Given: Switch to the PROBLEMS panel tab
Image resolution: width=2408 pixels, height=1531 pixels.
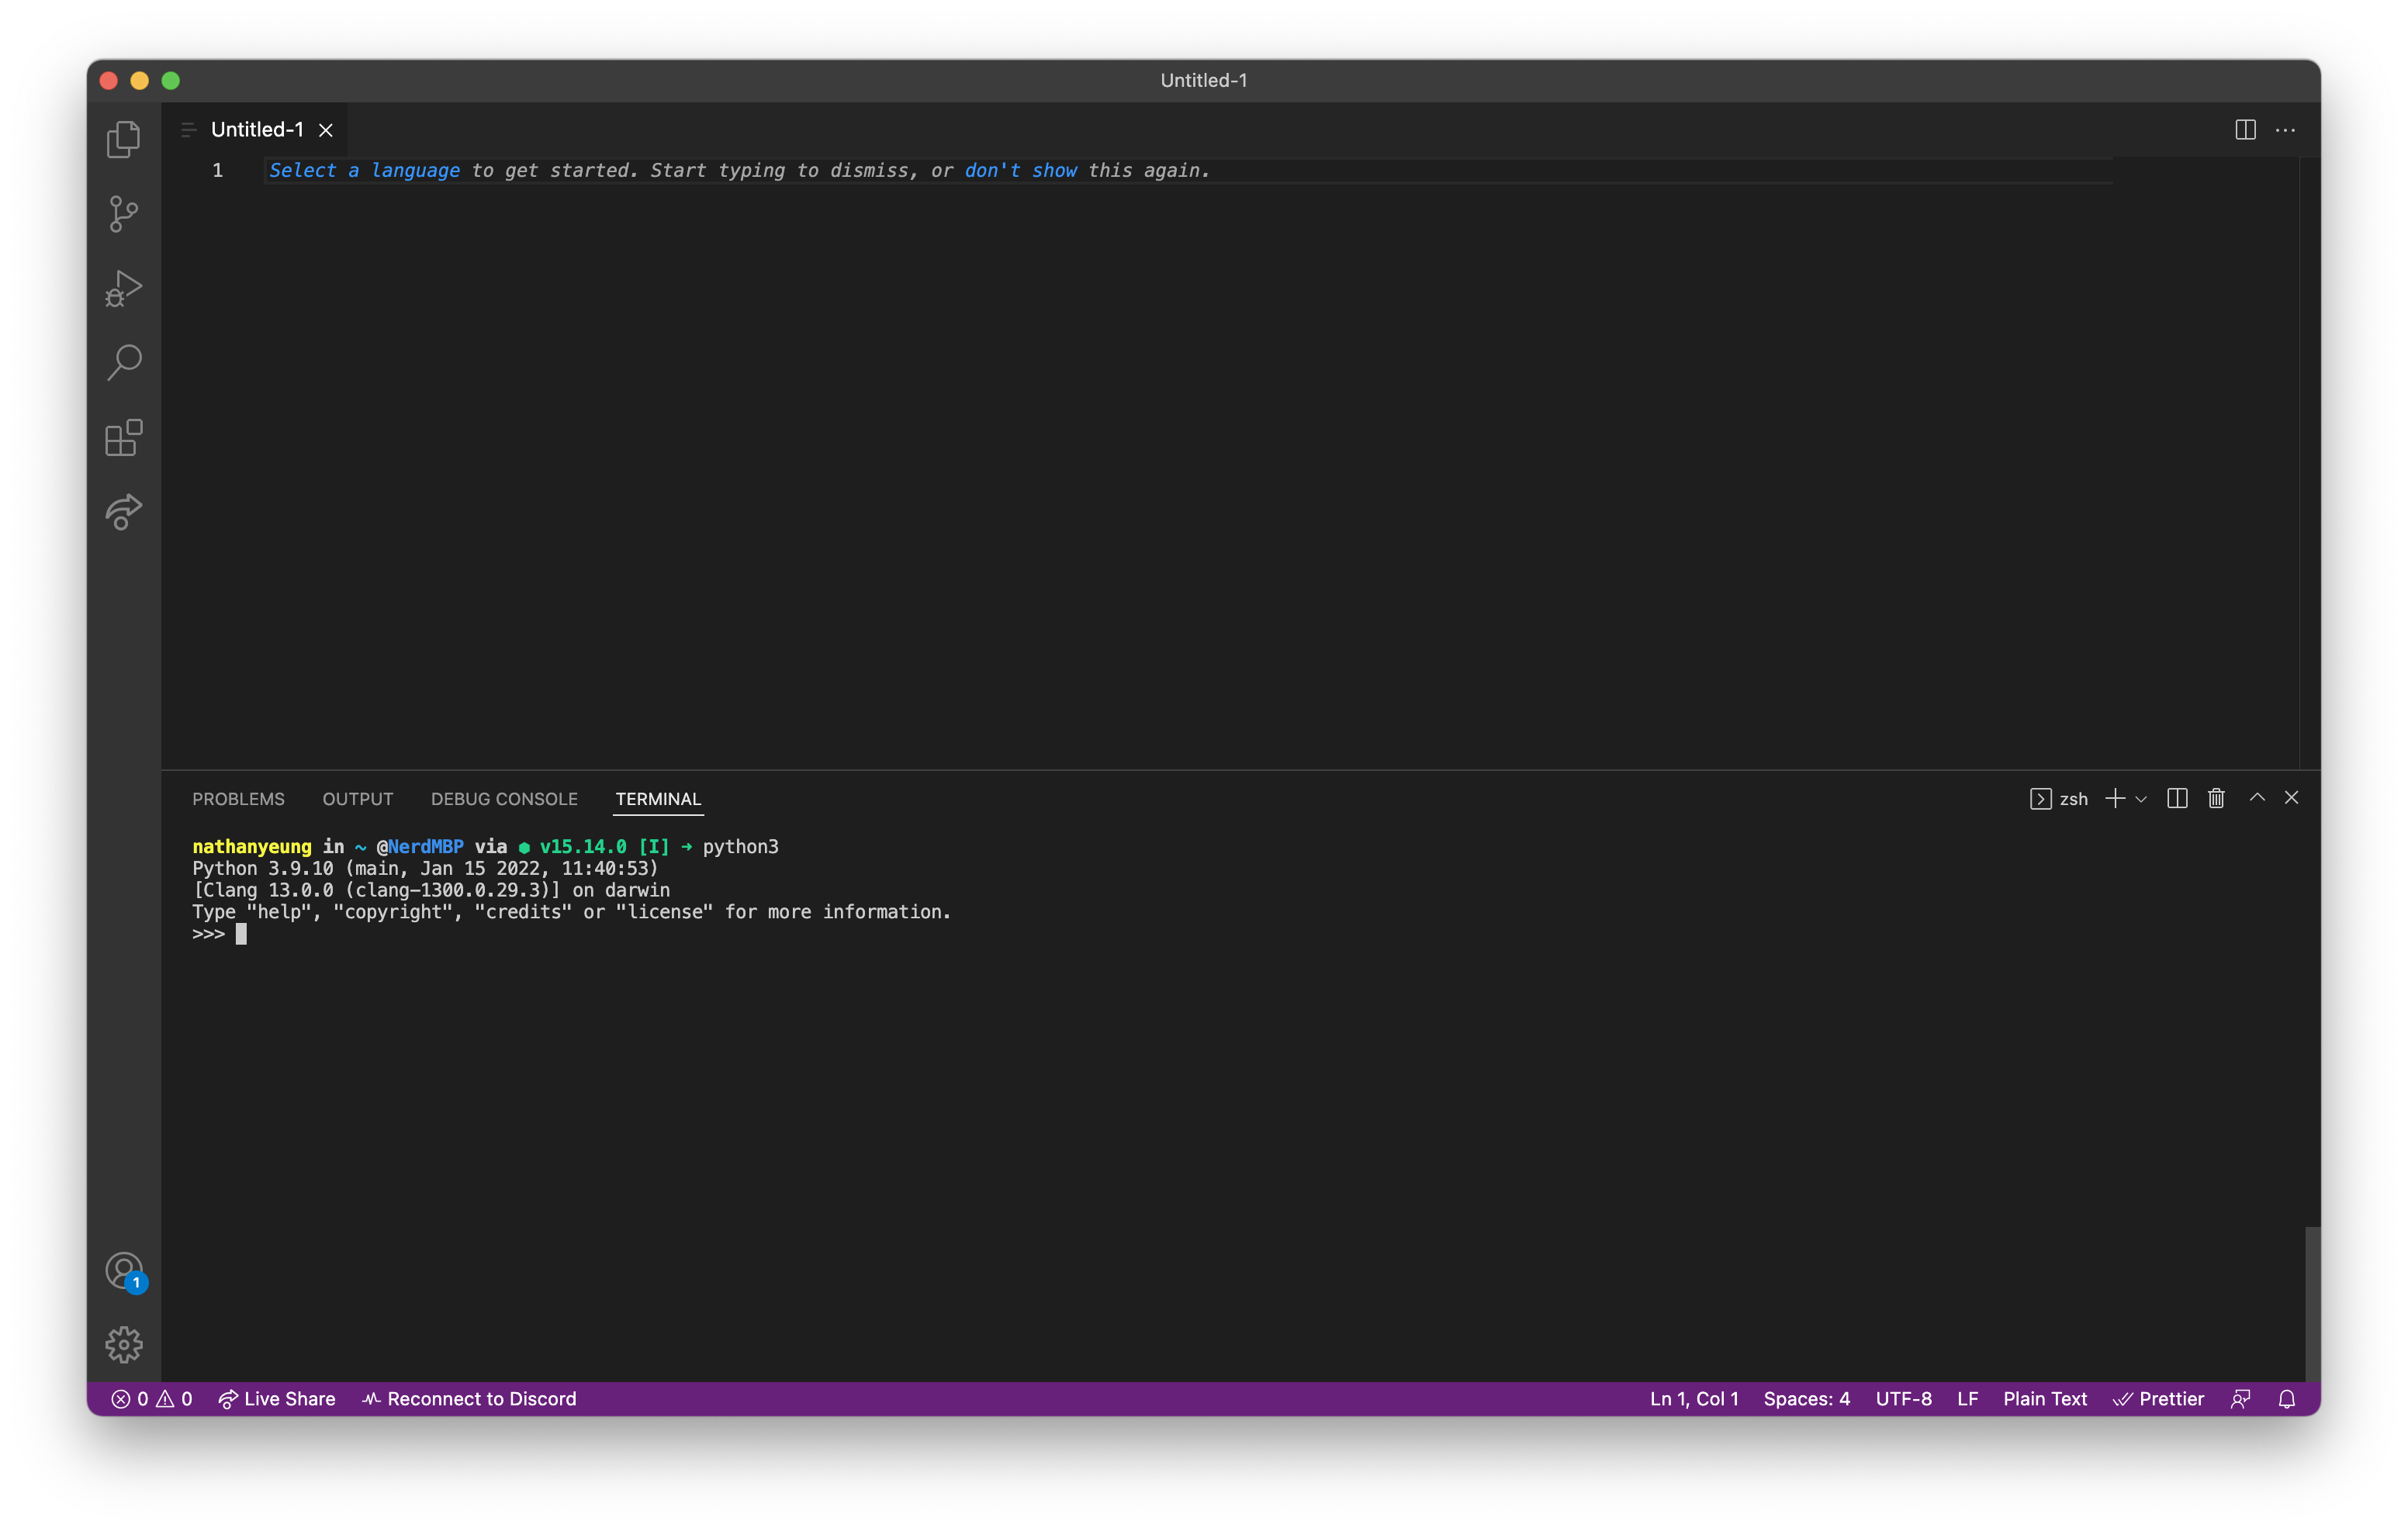Looking at the screenshot, I should click(238, 799).
